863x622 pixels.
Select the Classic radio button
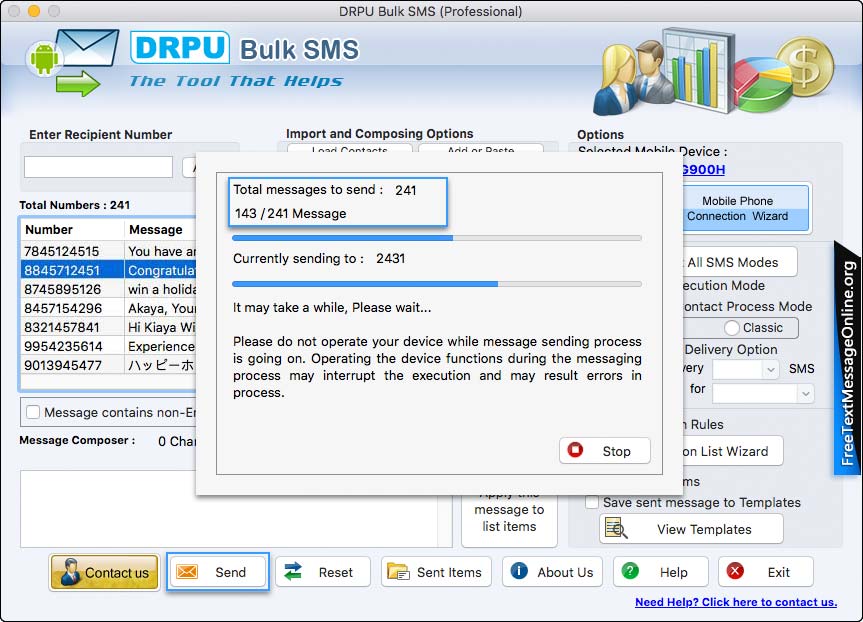tap(731, 328)
